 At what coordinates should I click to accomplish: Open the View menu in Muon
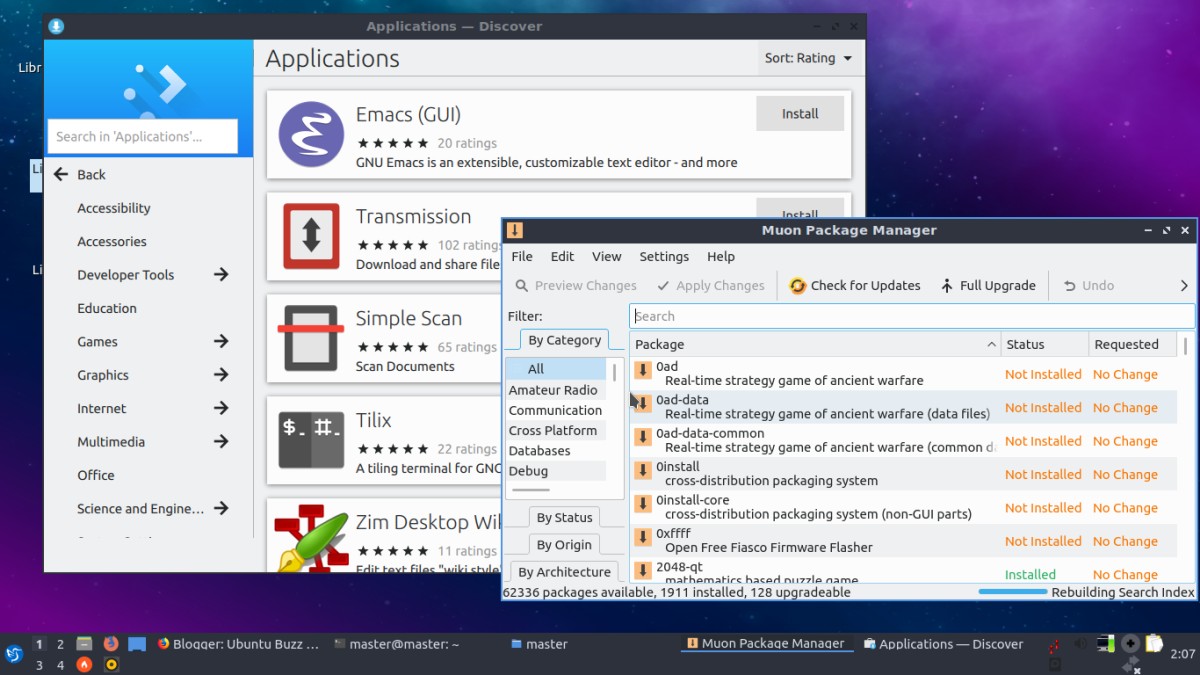coord(606,256)
